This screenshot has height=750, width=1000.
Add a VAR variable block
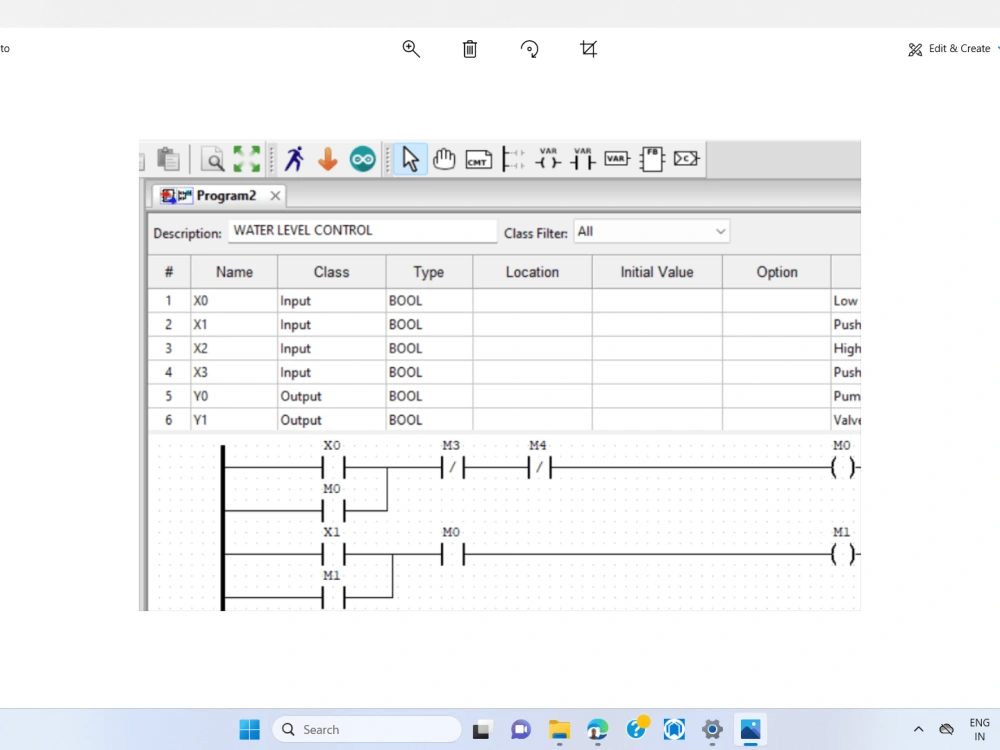pos(616,159)
